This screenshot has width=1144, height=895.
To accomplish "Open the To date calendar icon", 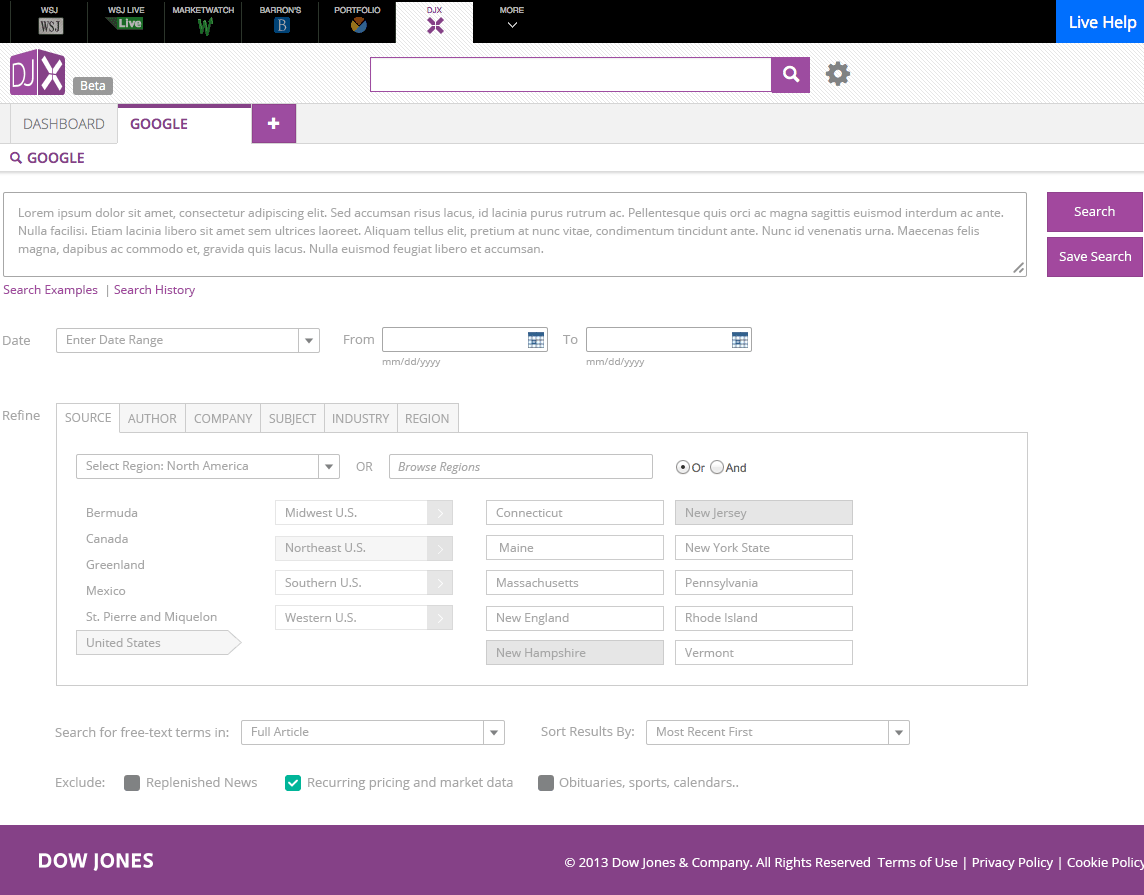I will point(740,340).
